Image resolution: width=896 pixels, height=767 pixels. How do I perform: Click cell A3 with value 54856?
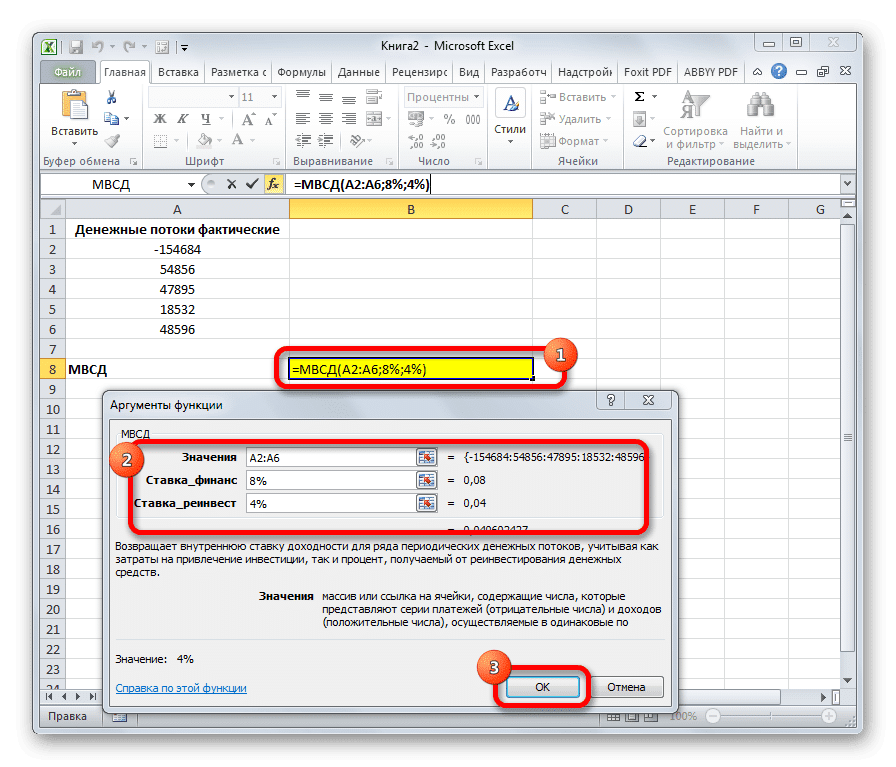click(x=177, y=269)
